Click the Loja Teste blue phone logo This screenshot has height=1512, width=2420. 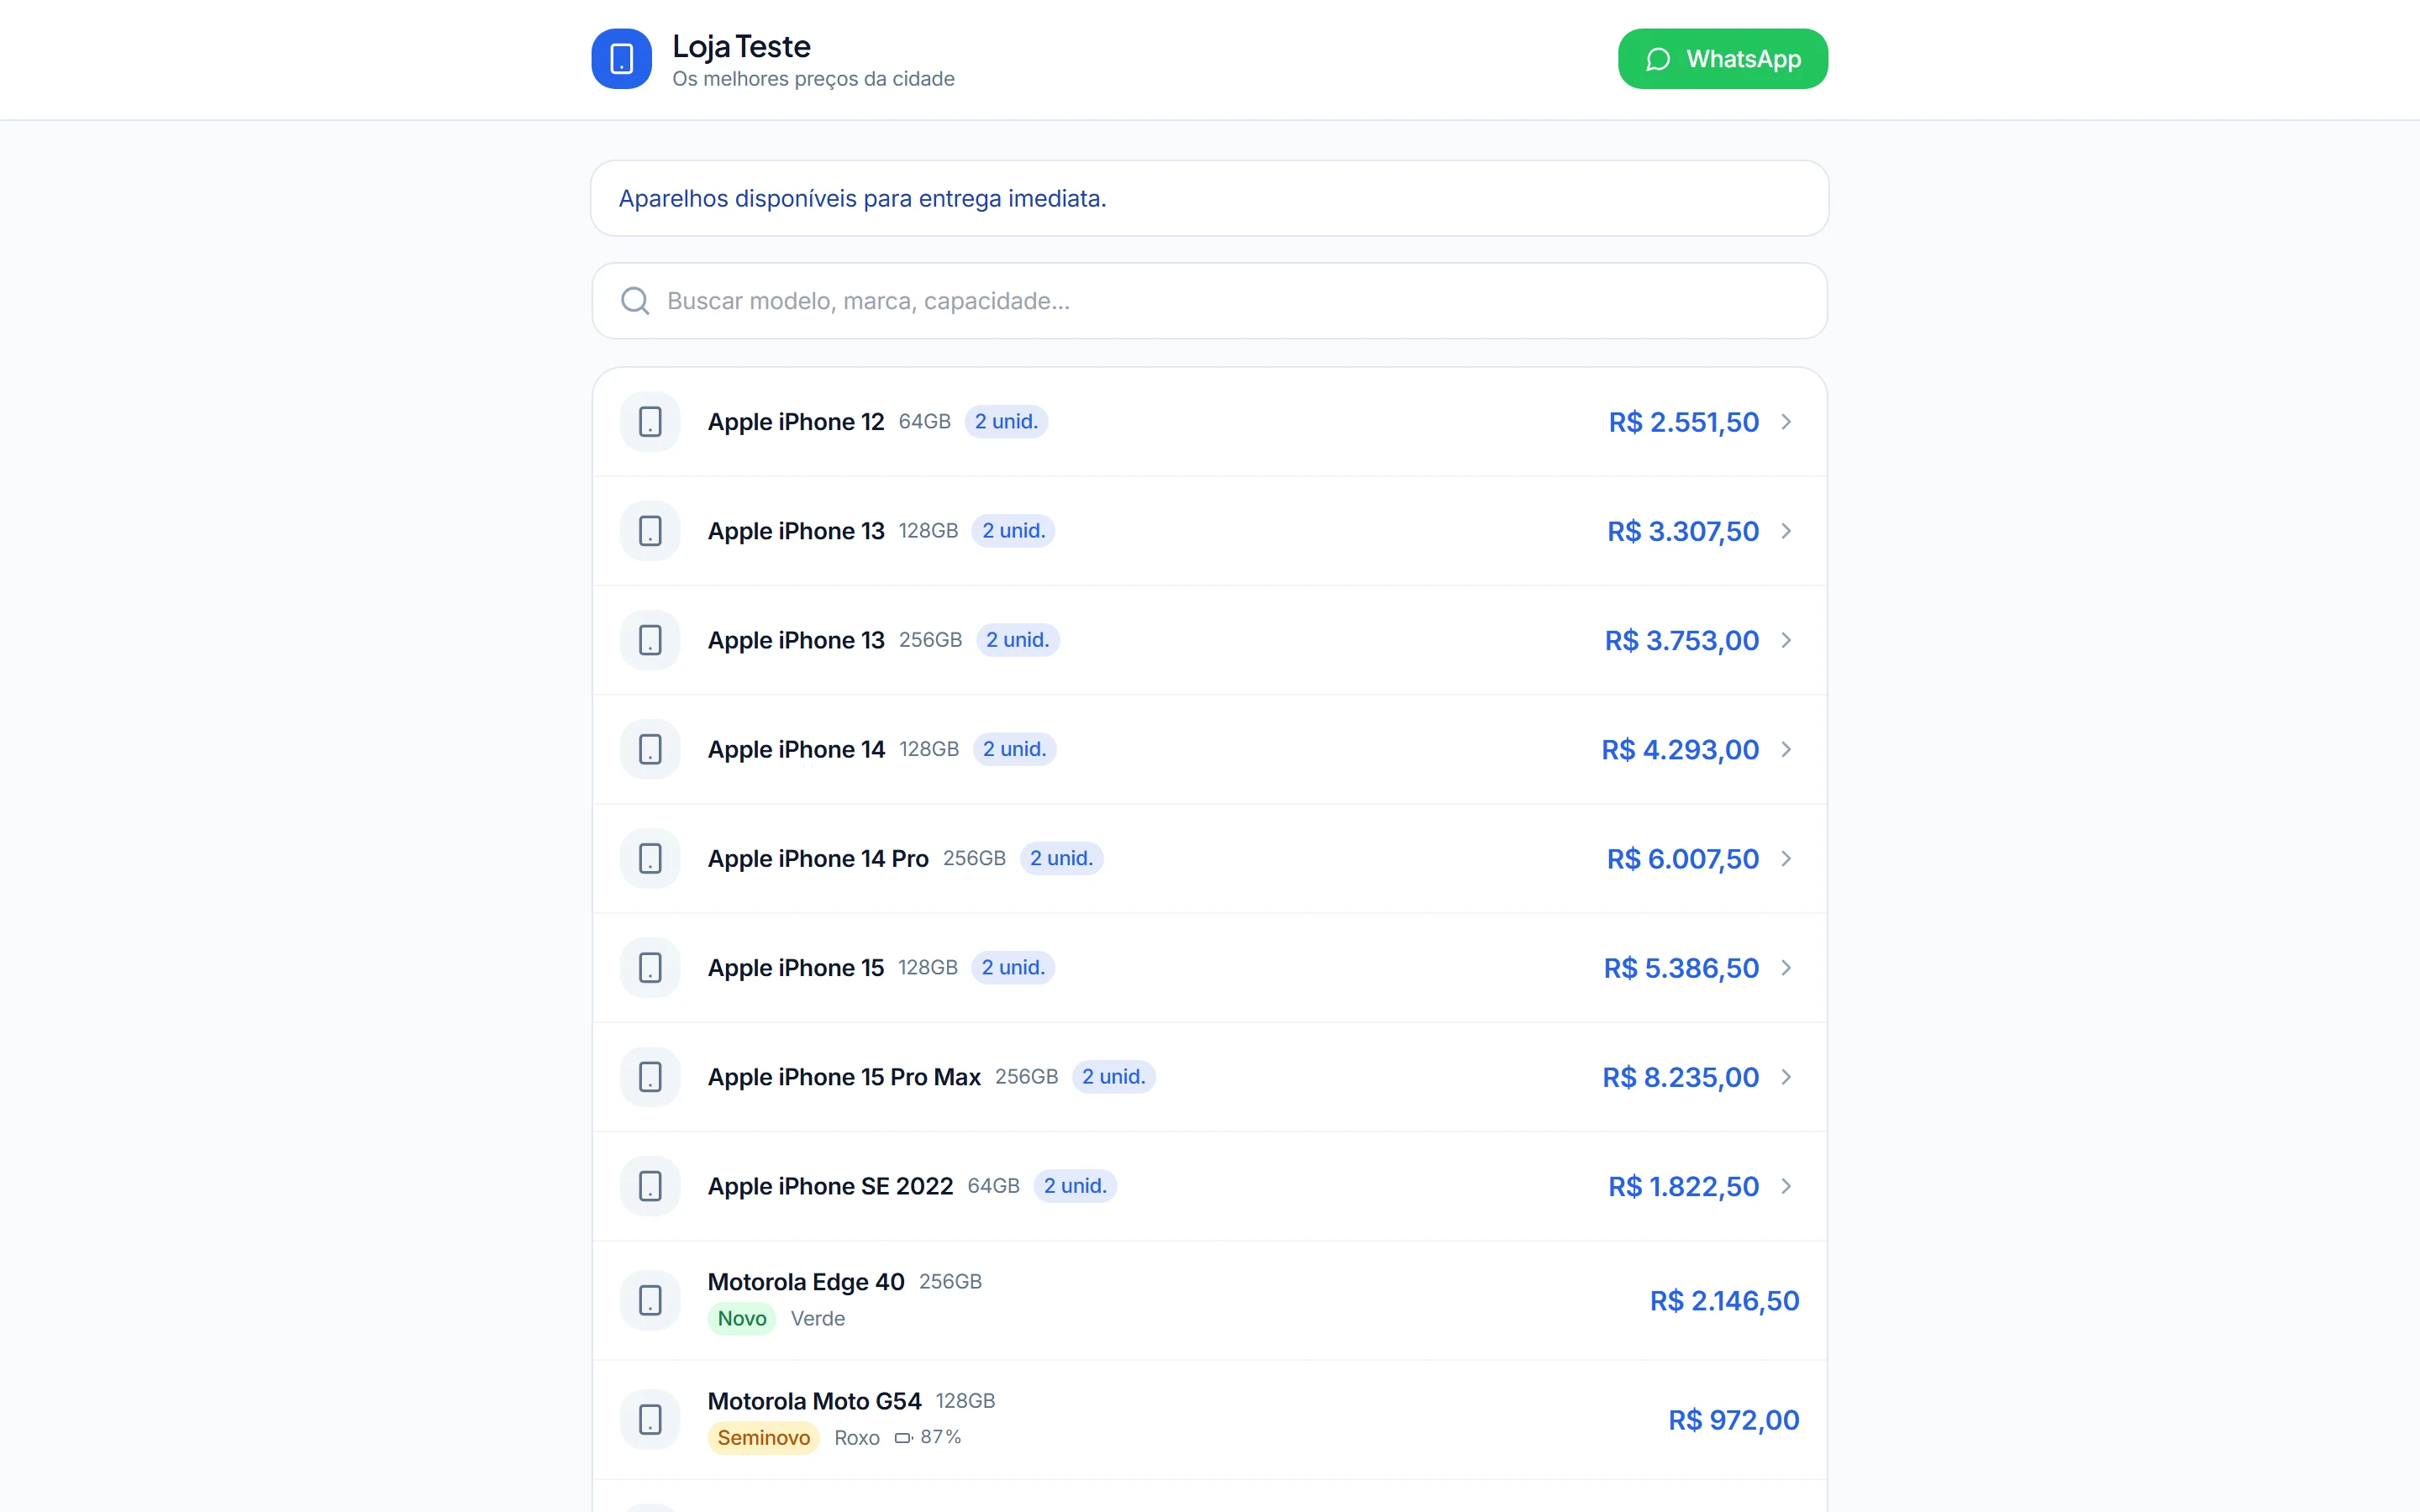click(621, 59)
